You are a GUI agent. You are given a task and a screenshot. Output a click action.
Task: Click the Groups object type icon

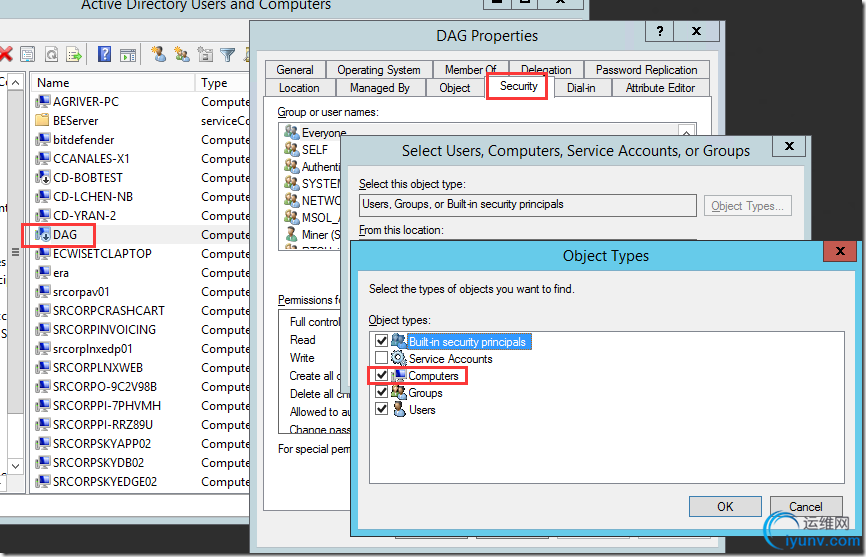click(x=399, y=392)
